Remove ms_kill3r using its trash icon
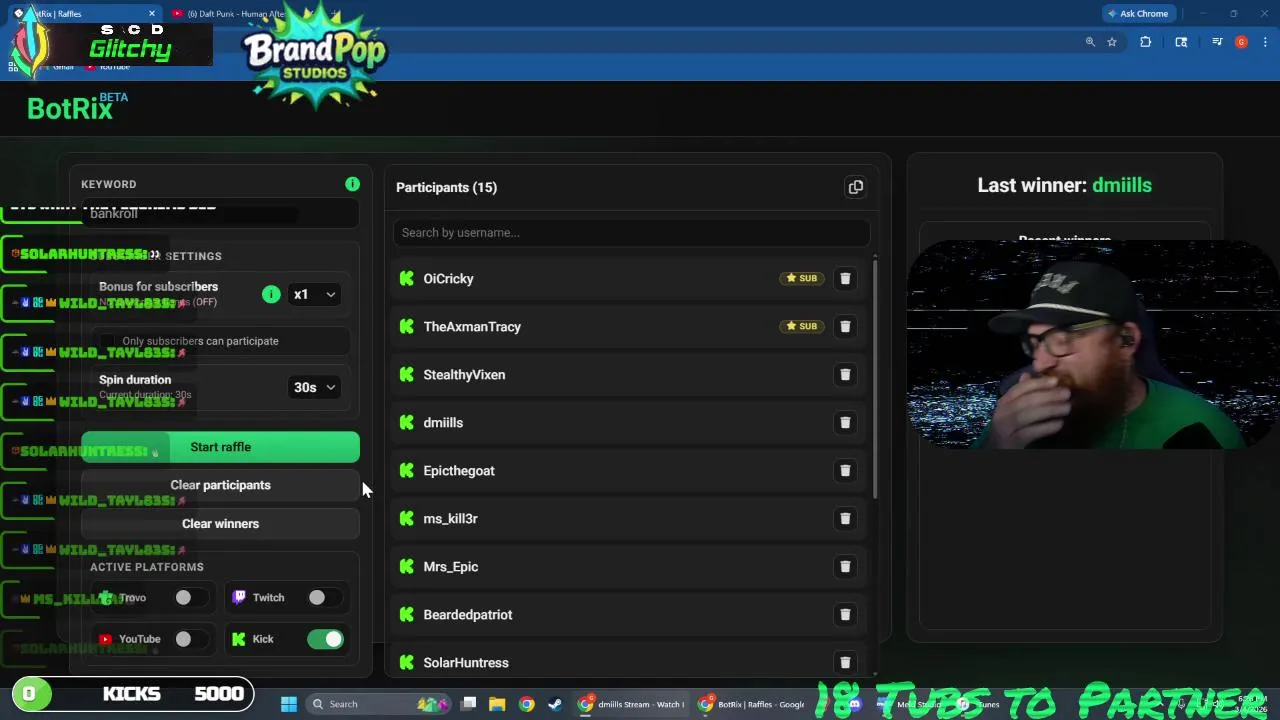1280x720 pixels. [845, 519]
